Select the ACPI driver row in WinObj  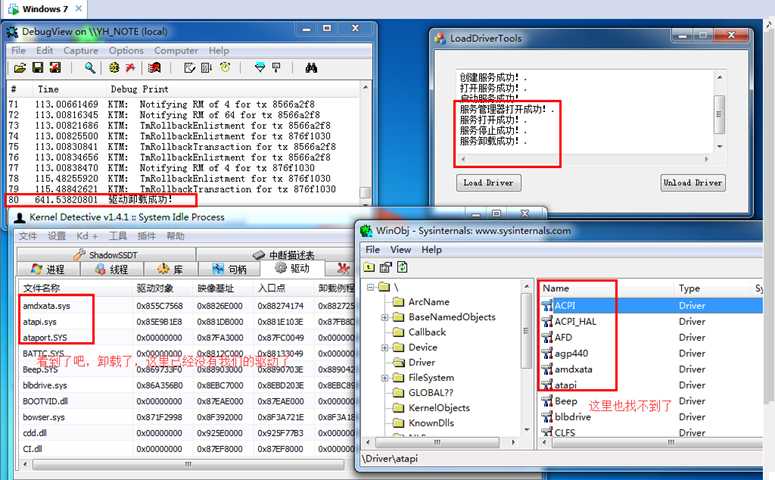click(x=650, y=305)
